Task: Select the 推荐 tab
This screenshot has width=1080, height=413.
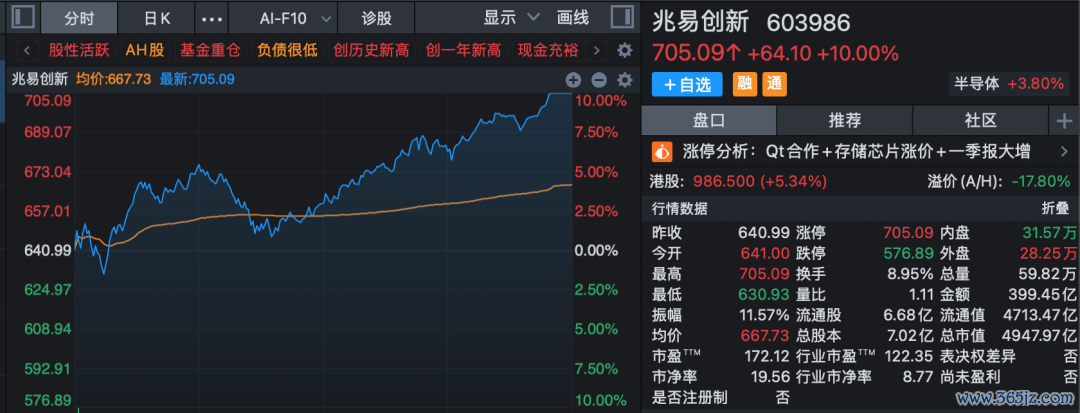Action: [x=844, y=121]
